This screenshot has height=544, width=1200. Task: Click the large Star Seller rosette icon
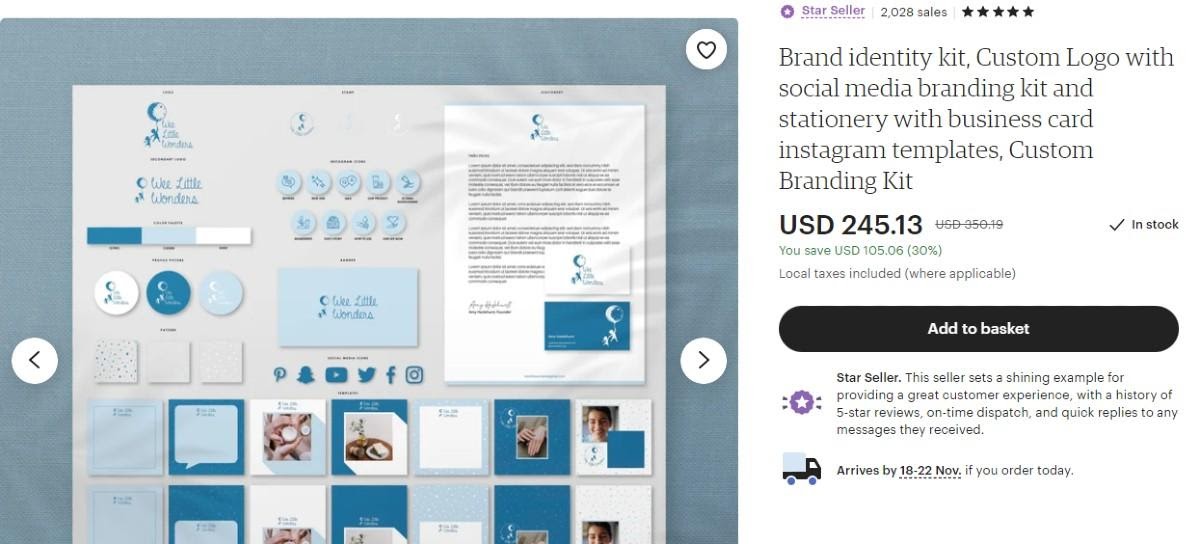point(801,403)
